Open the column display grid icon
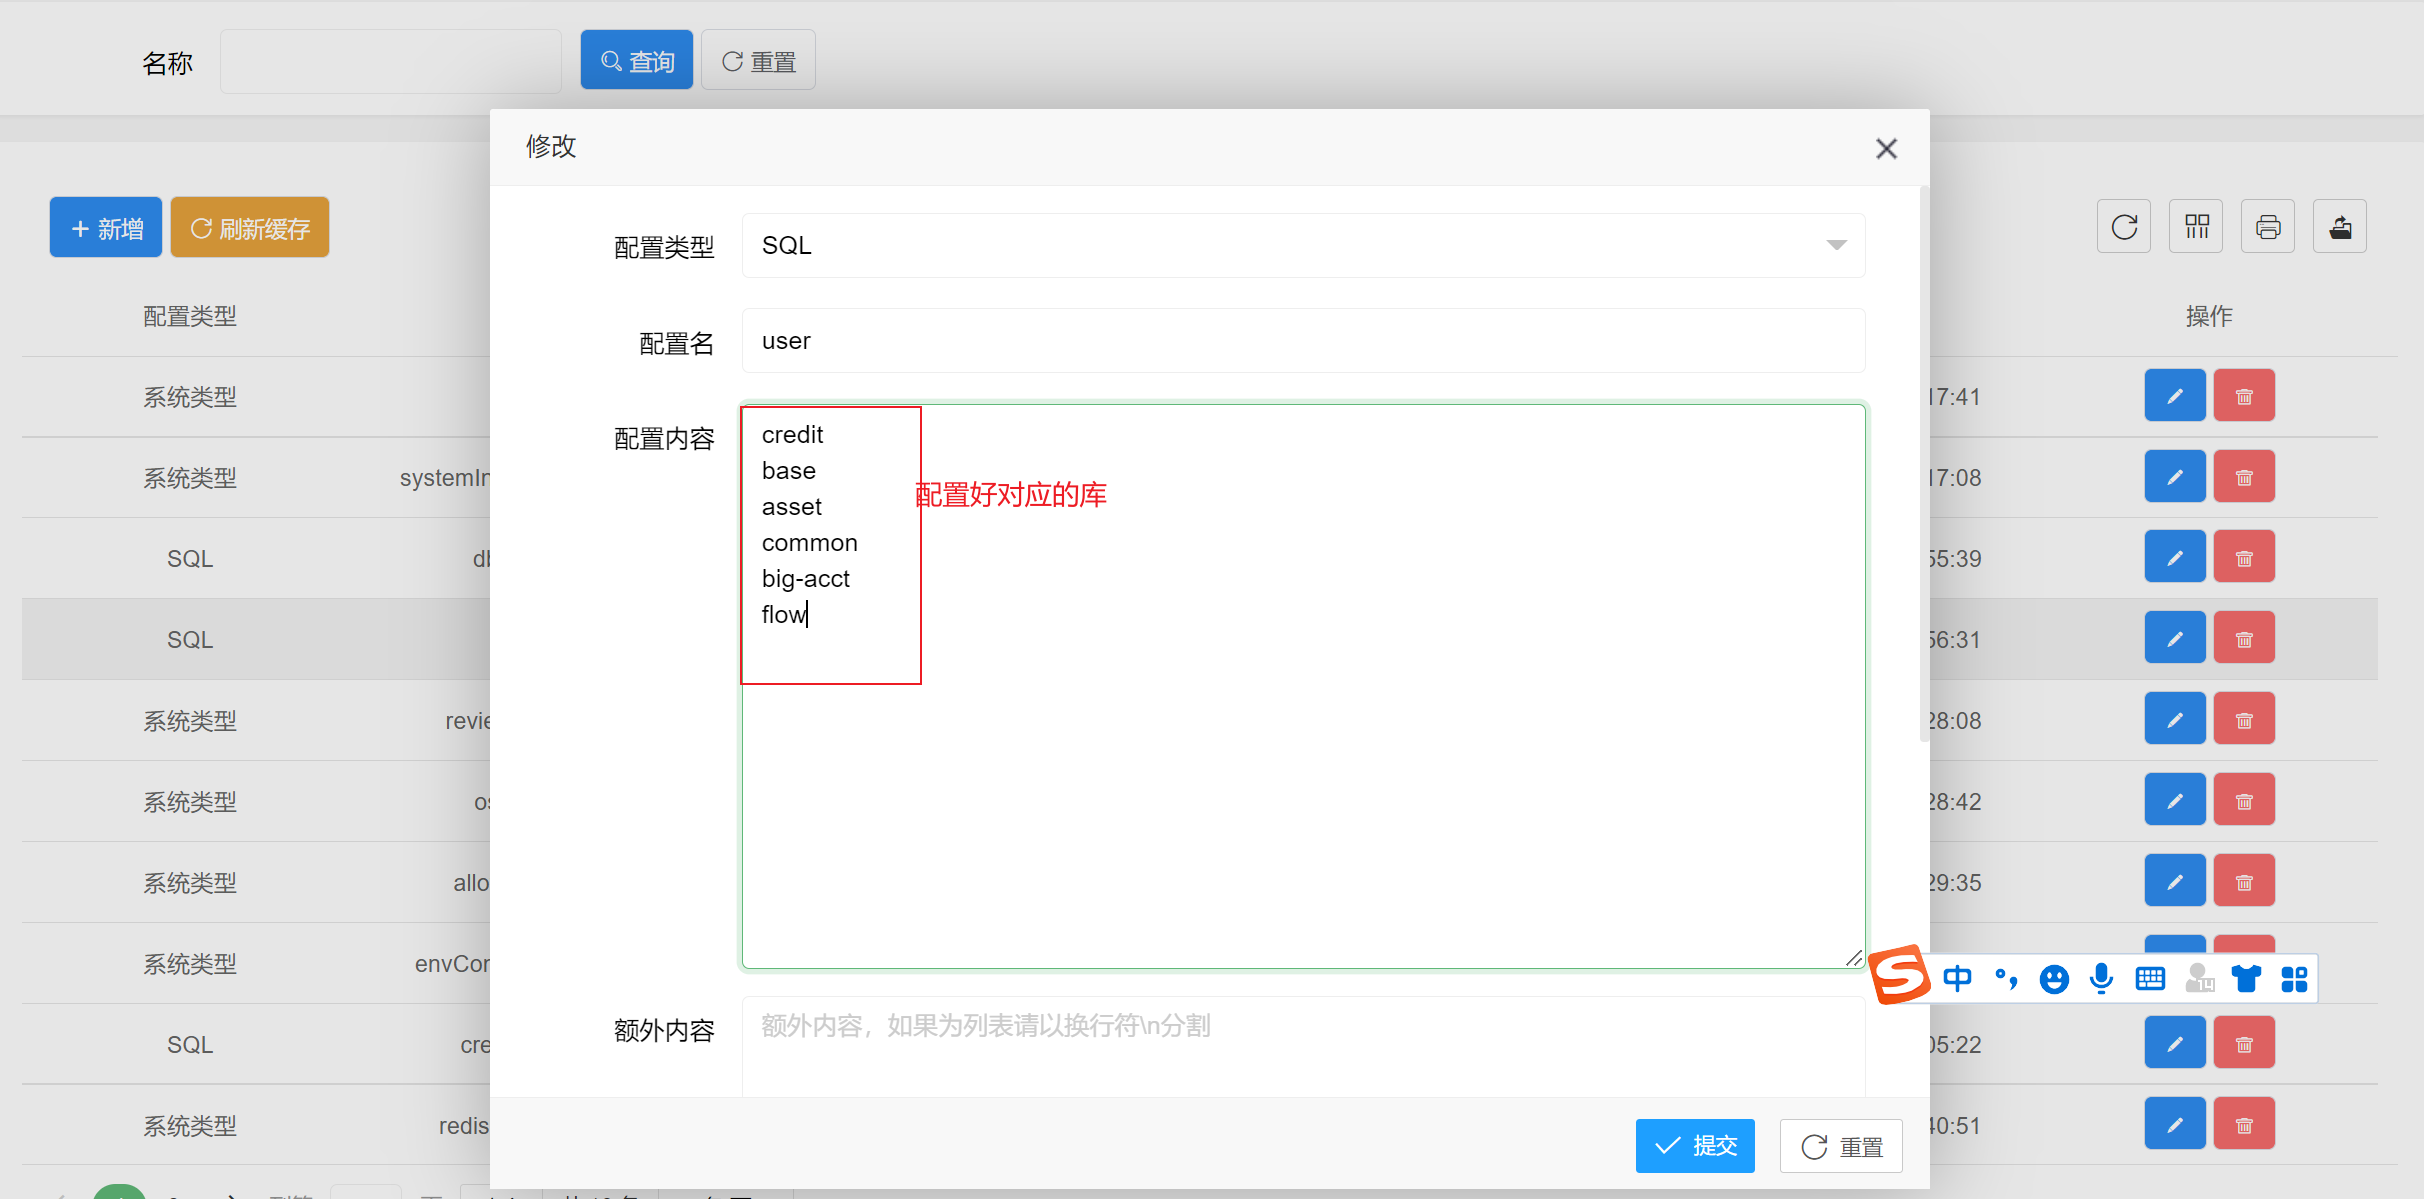 [x=2196, y=227]
